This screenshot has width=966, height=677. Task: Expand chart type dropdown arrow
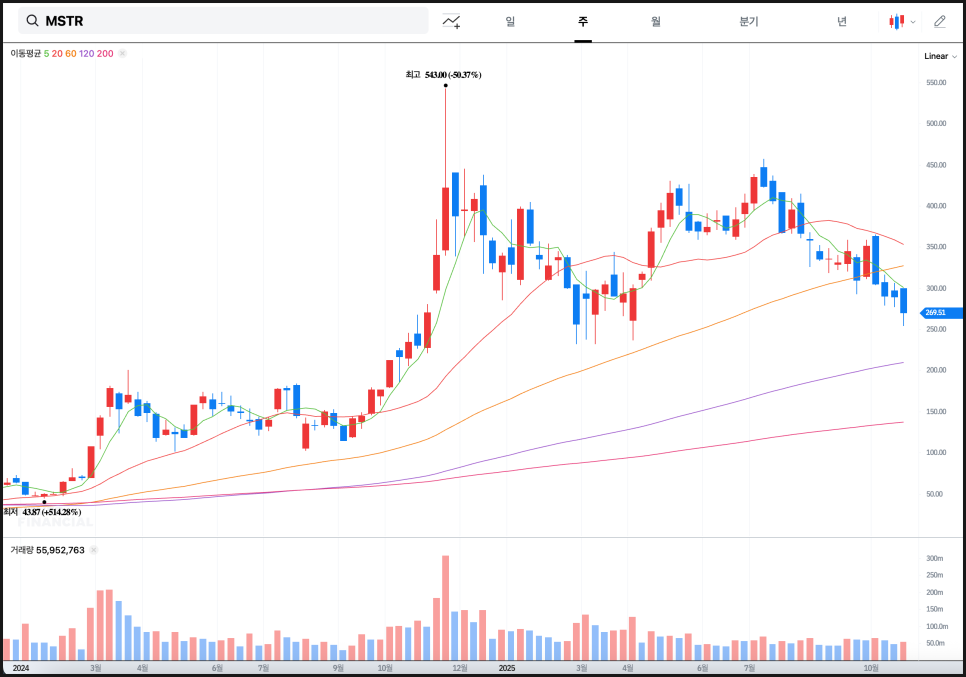[x=913, y=22]
